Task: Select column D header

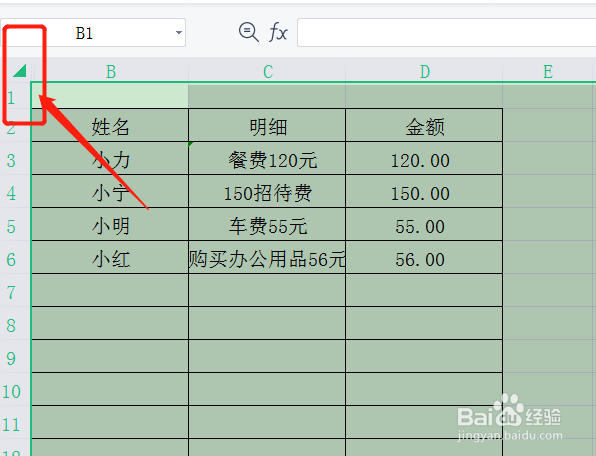Action: pos(424,71)
